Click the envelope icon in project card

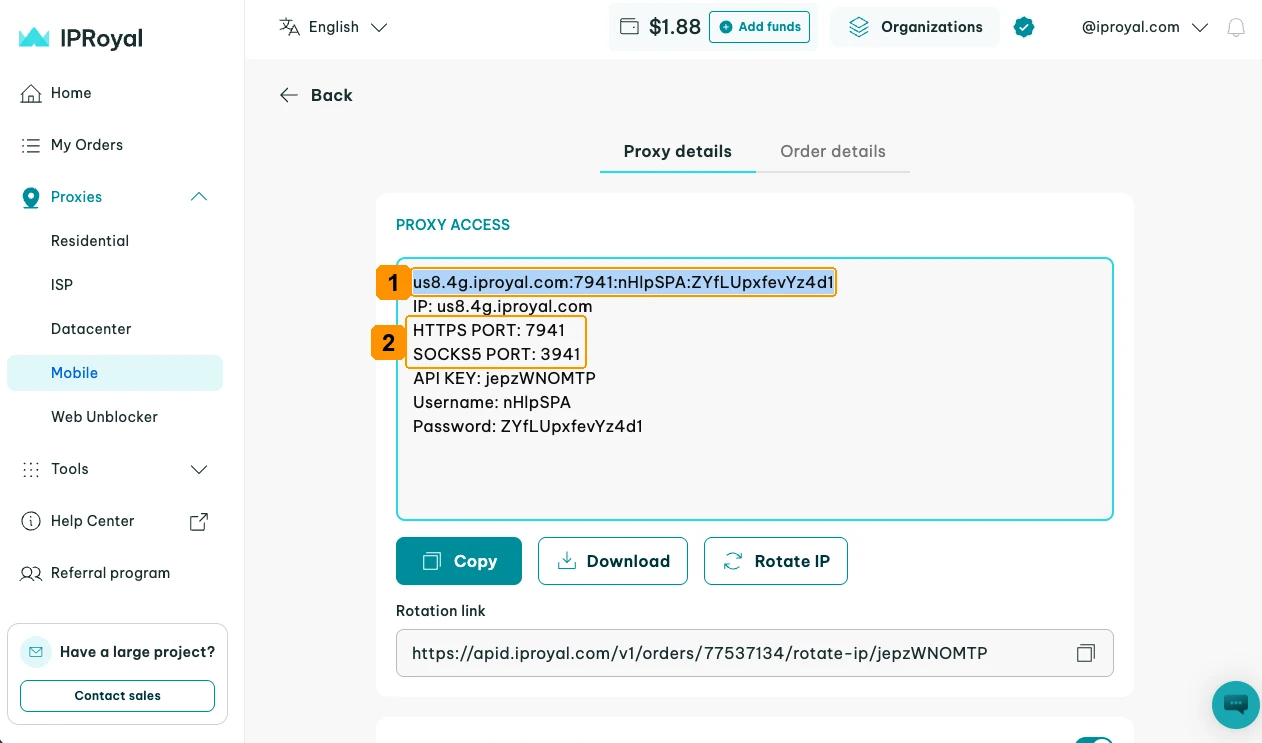pos(36,652)
